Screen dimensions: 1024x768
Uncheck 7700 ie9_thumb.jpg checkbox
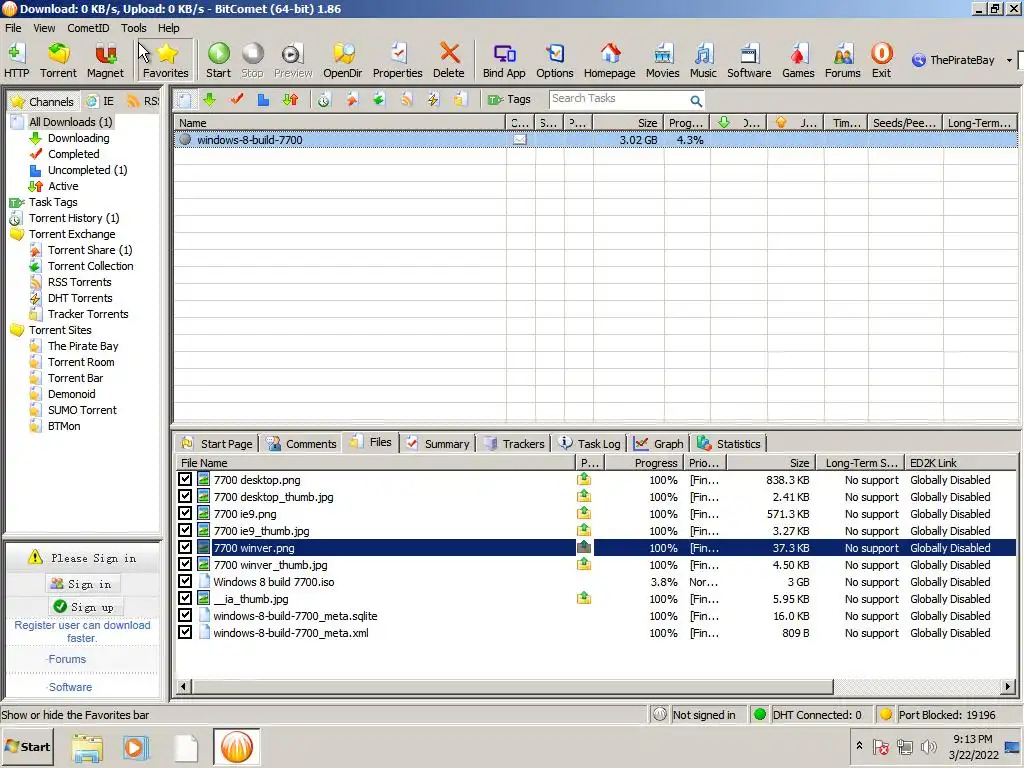185,530
